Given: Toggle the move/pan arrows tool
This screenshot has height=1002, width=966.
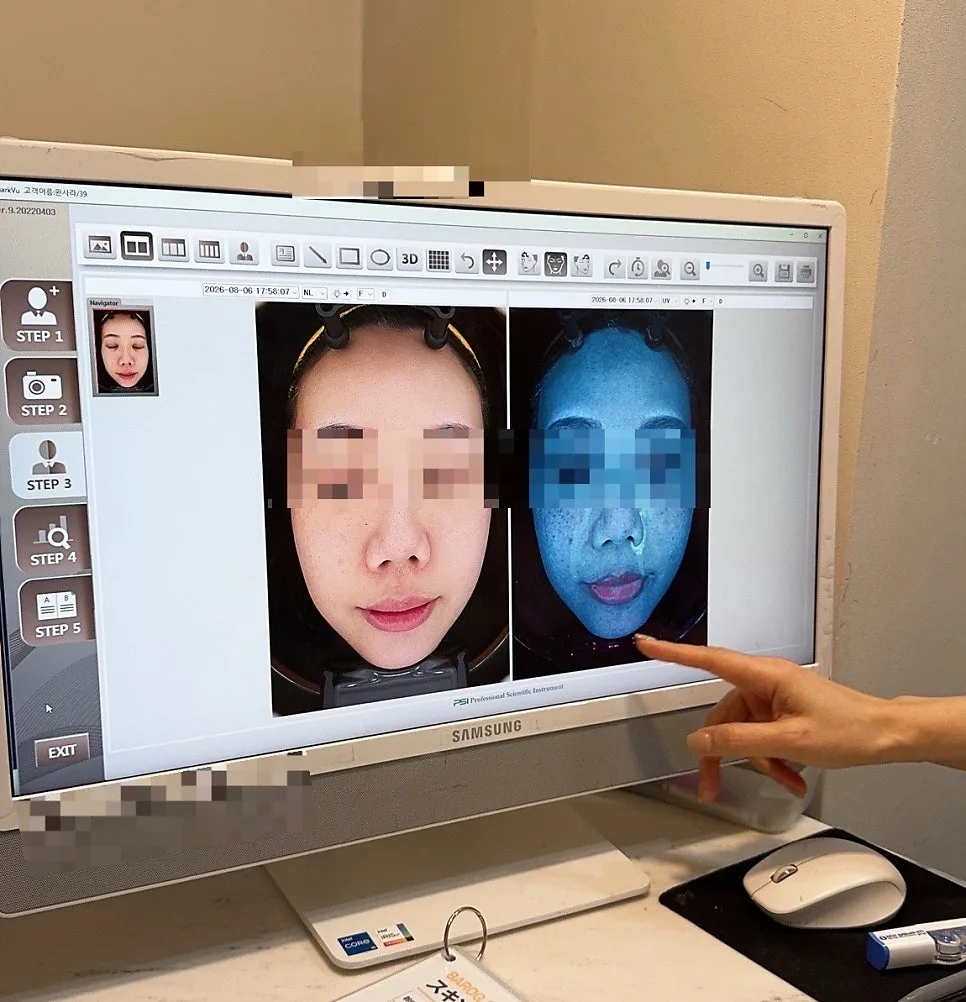Looking at the screenshot, I should point(494,262).
